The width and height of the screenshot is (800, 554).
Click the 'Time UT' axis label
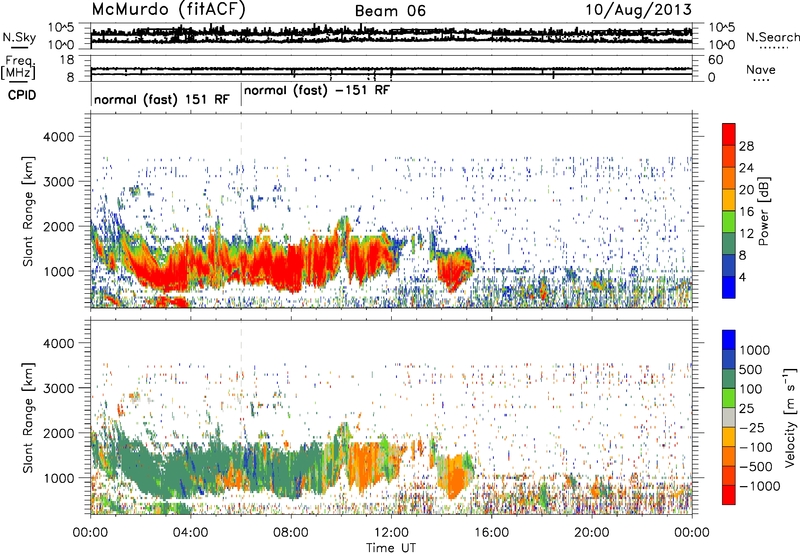coord(391,548)
